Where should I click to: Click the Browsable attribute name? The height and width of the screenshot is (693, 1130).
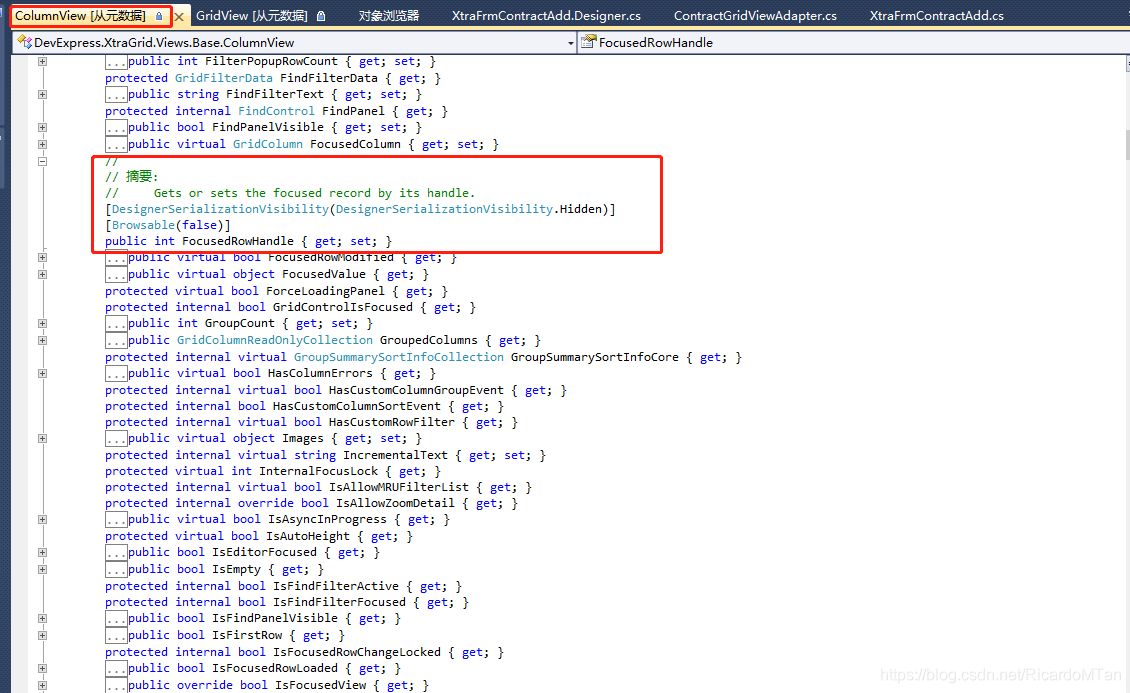tap(143, 225)
